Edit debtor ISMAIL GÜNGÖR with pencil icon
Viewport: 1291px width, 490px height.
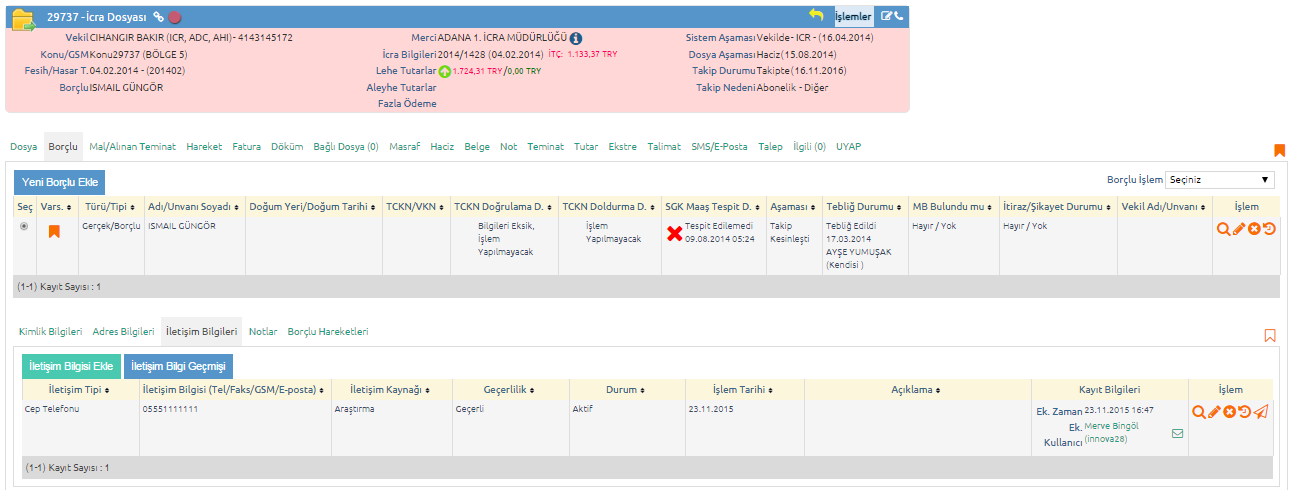click(1238, 229)
